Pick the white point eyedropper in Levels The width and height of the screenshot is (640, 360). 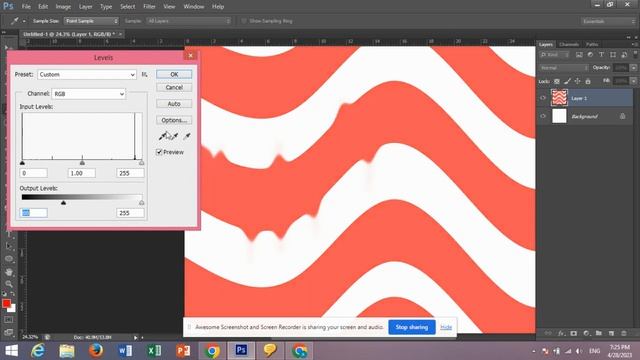(x=187, y=136)
